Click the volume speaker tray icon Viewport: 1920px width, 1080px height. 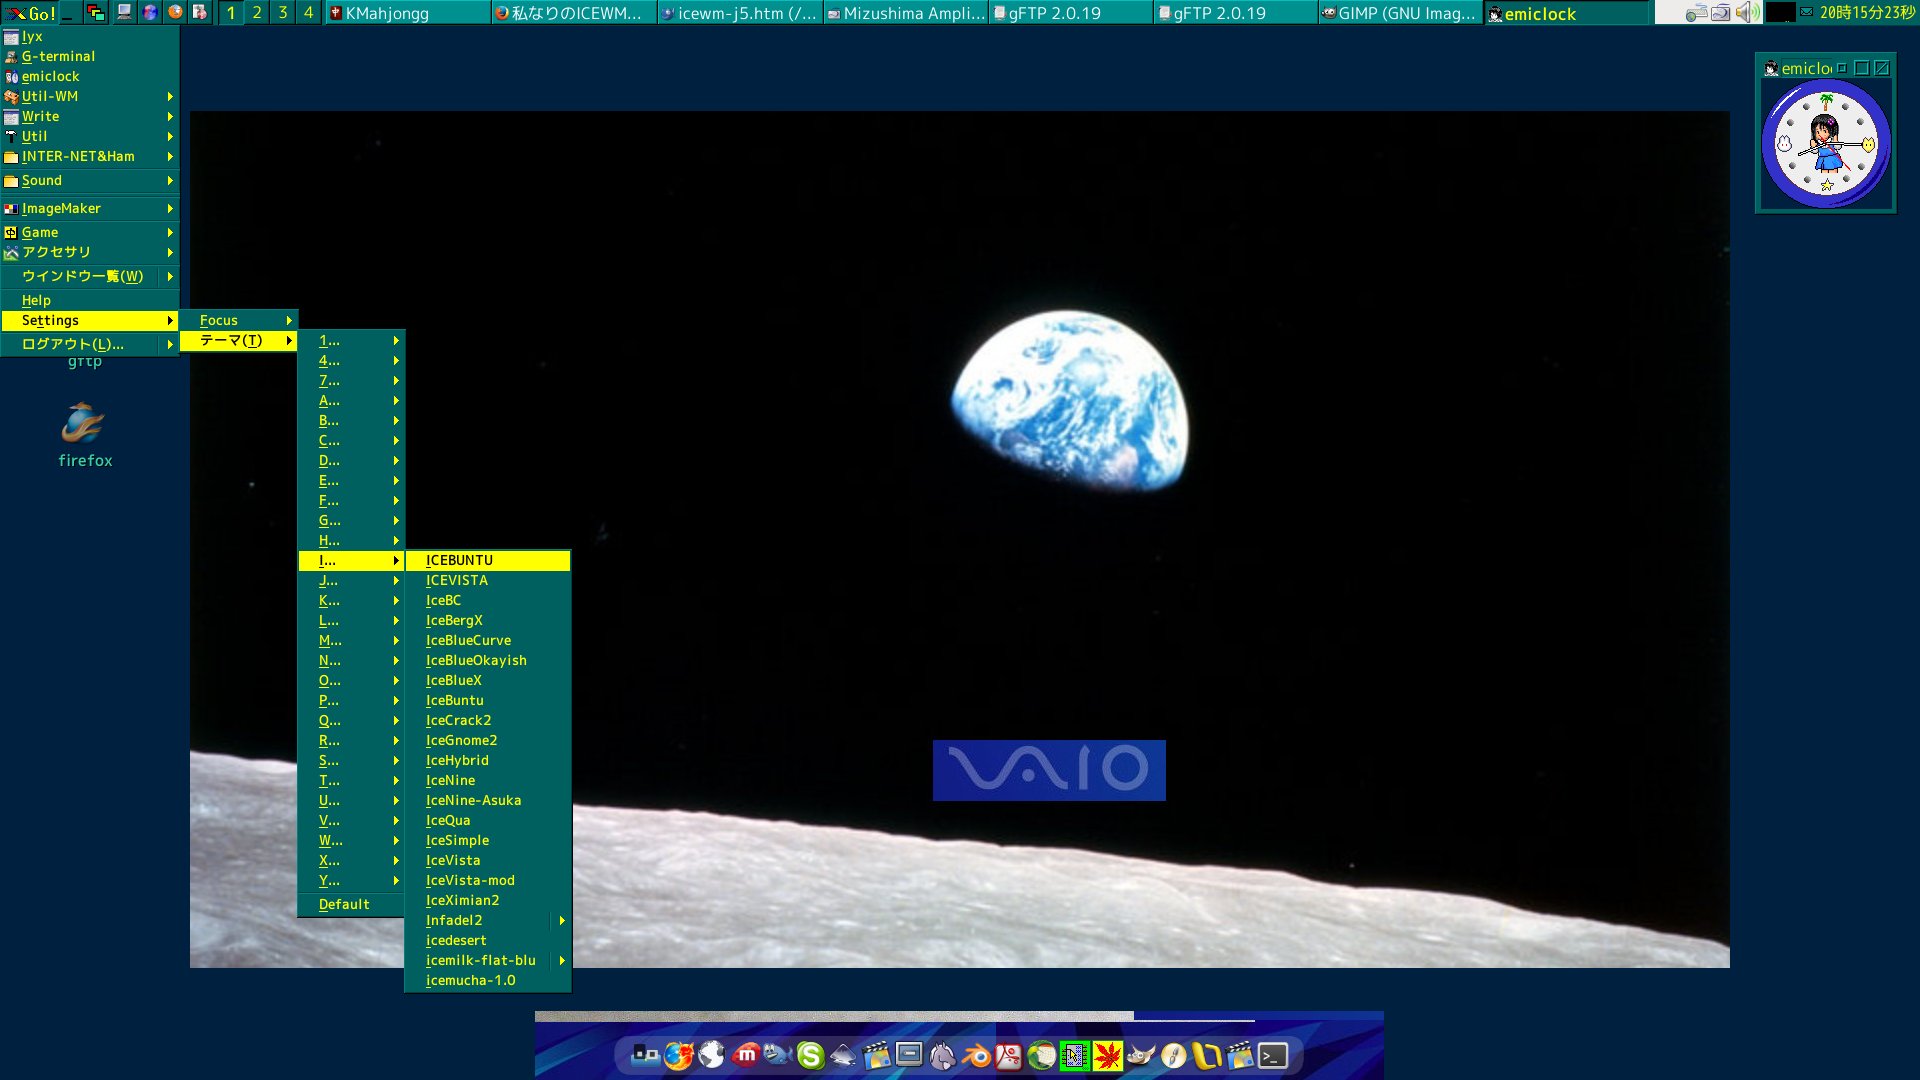[x=1746, y=13]
